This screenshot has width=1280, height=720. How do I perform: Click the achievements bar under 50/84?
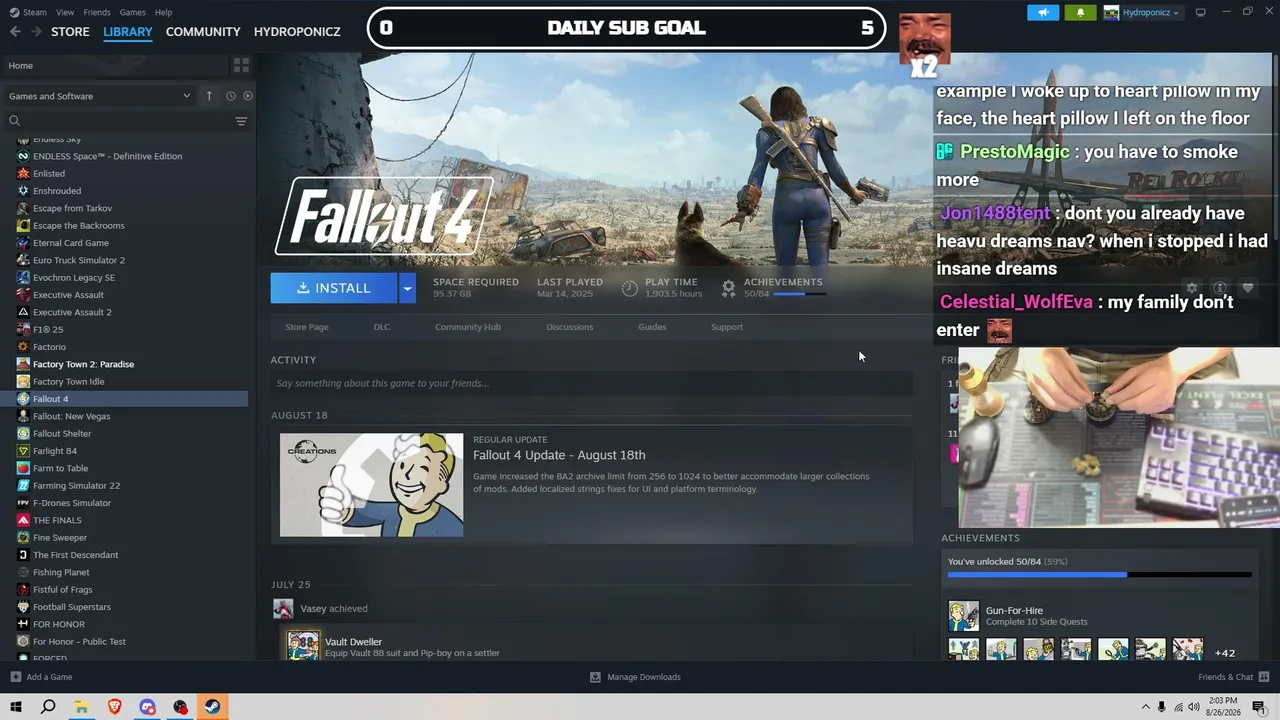(x=798, y=294)
